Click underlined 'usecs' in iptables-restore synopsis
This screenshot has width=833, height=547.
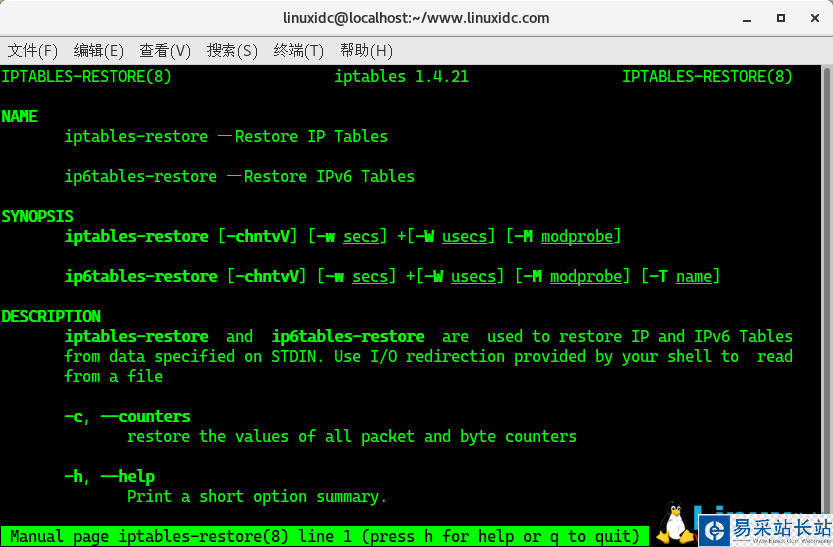464,236
